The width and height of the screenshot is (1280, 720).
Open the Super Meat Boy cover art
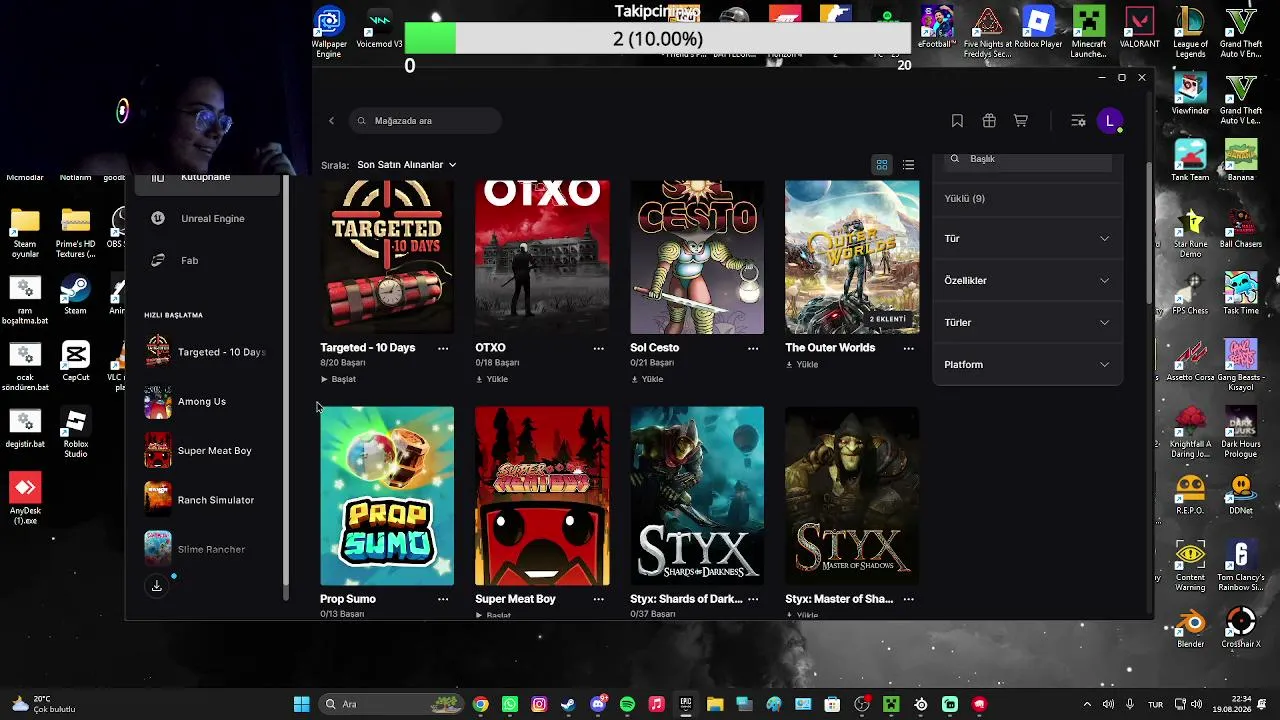[x=542, y=496]
